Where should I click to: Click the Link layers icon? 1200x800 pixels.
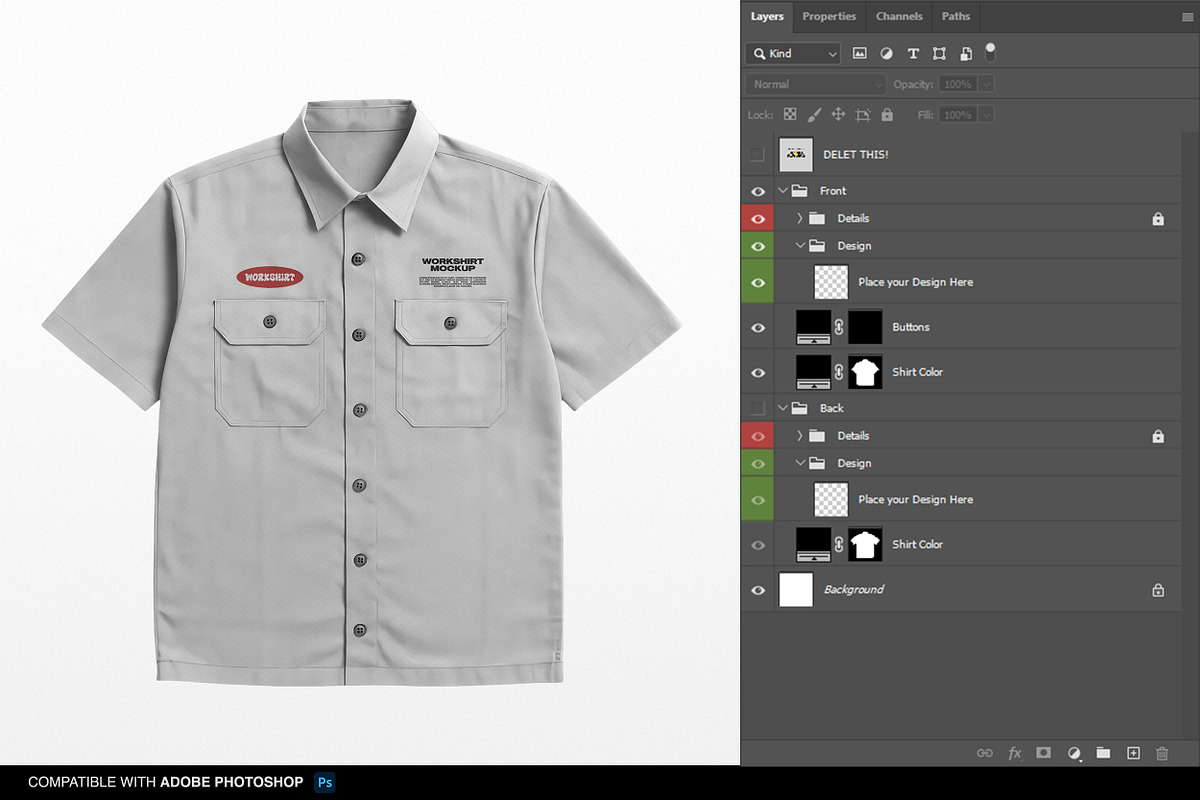point(984,753)
